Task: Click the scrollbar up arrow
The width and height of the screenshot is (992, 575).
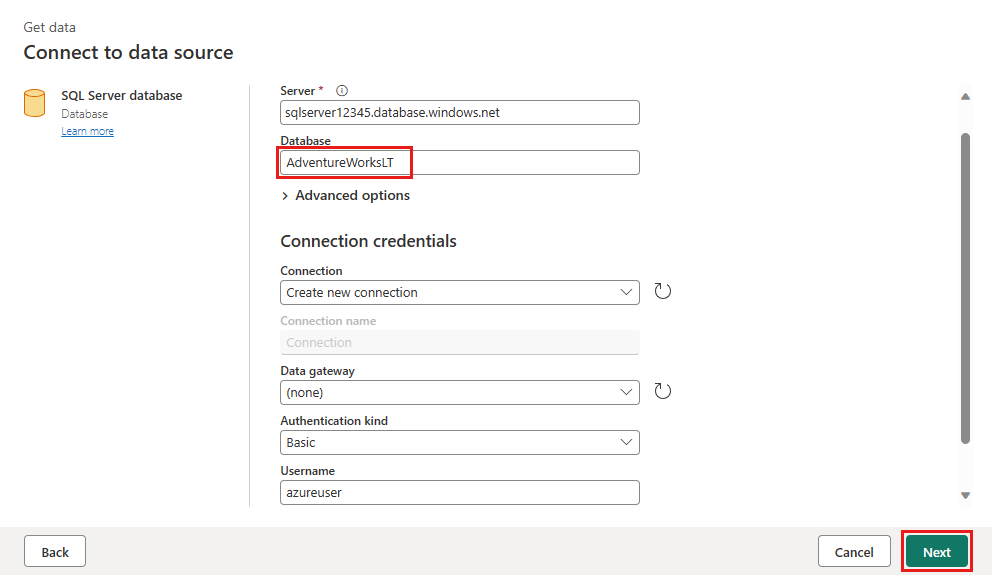Action: click(x=965, y=97)
